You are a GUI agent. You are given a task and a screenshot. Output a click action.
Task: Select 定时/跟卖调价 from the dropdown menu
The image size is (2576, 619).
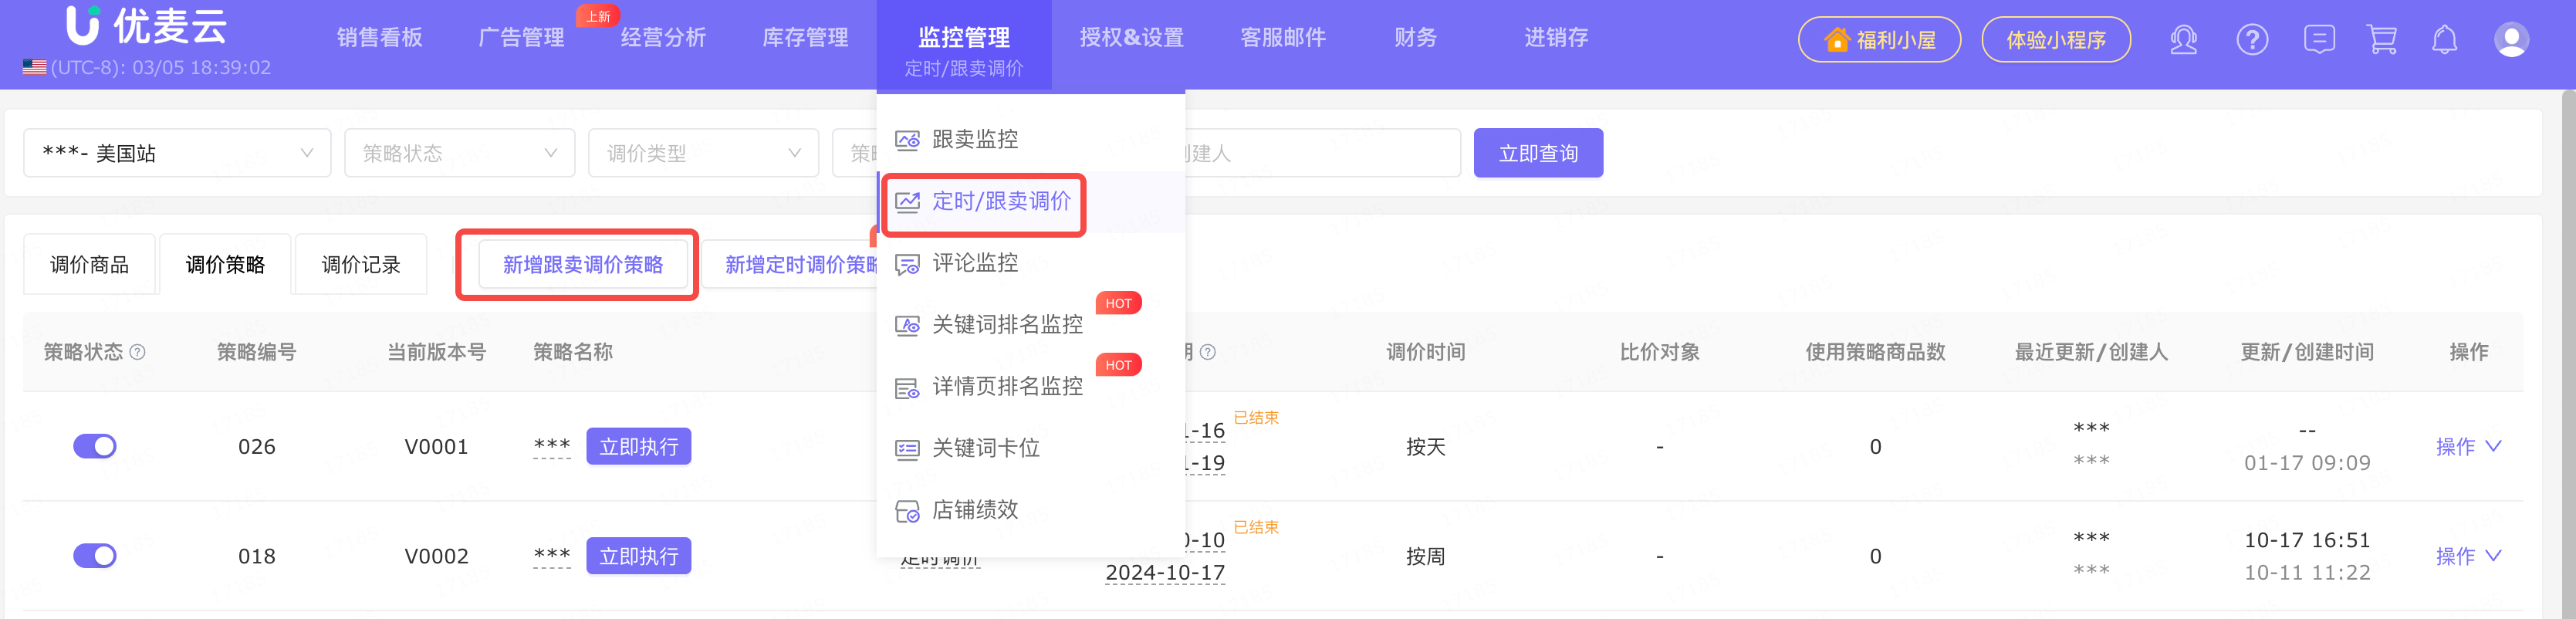(1031, 202)
